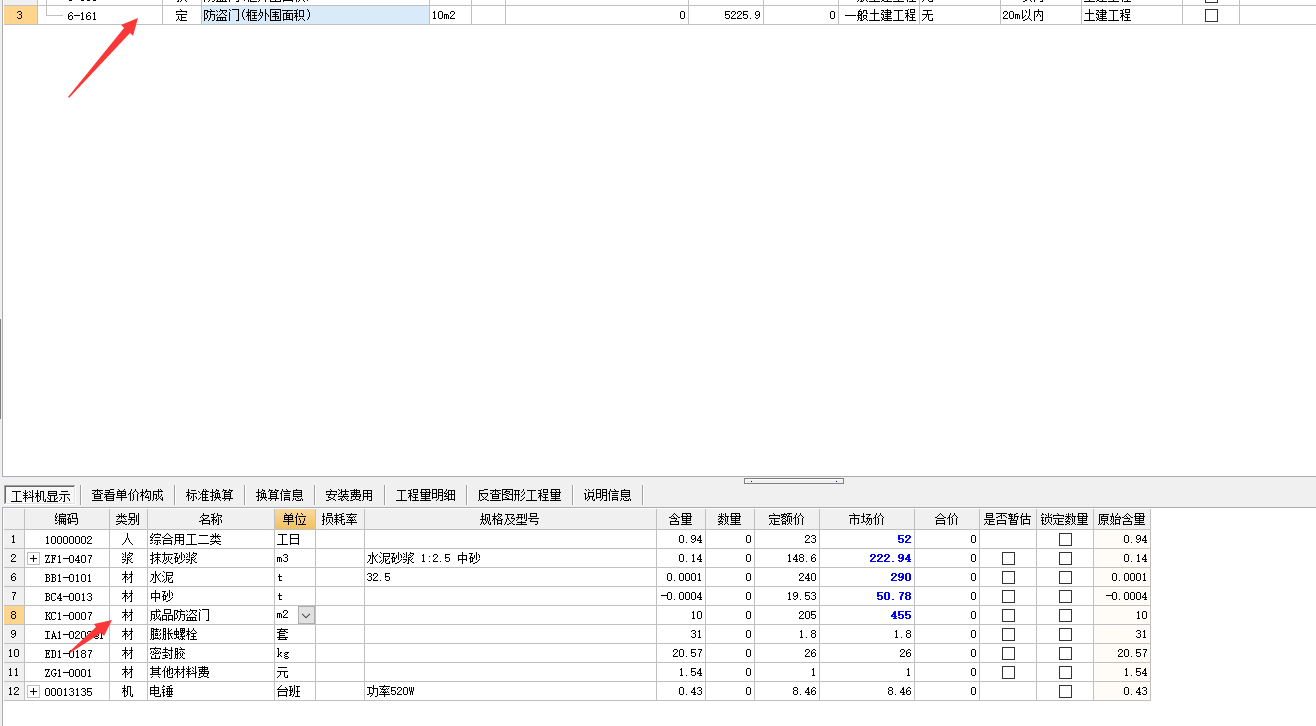1316x726 pixels.
Task: Select code KC1-0007
Action: coord(67,616)
